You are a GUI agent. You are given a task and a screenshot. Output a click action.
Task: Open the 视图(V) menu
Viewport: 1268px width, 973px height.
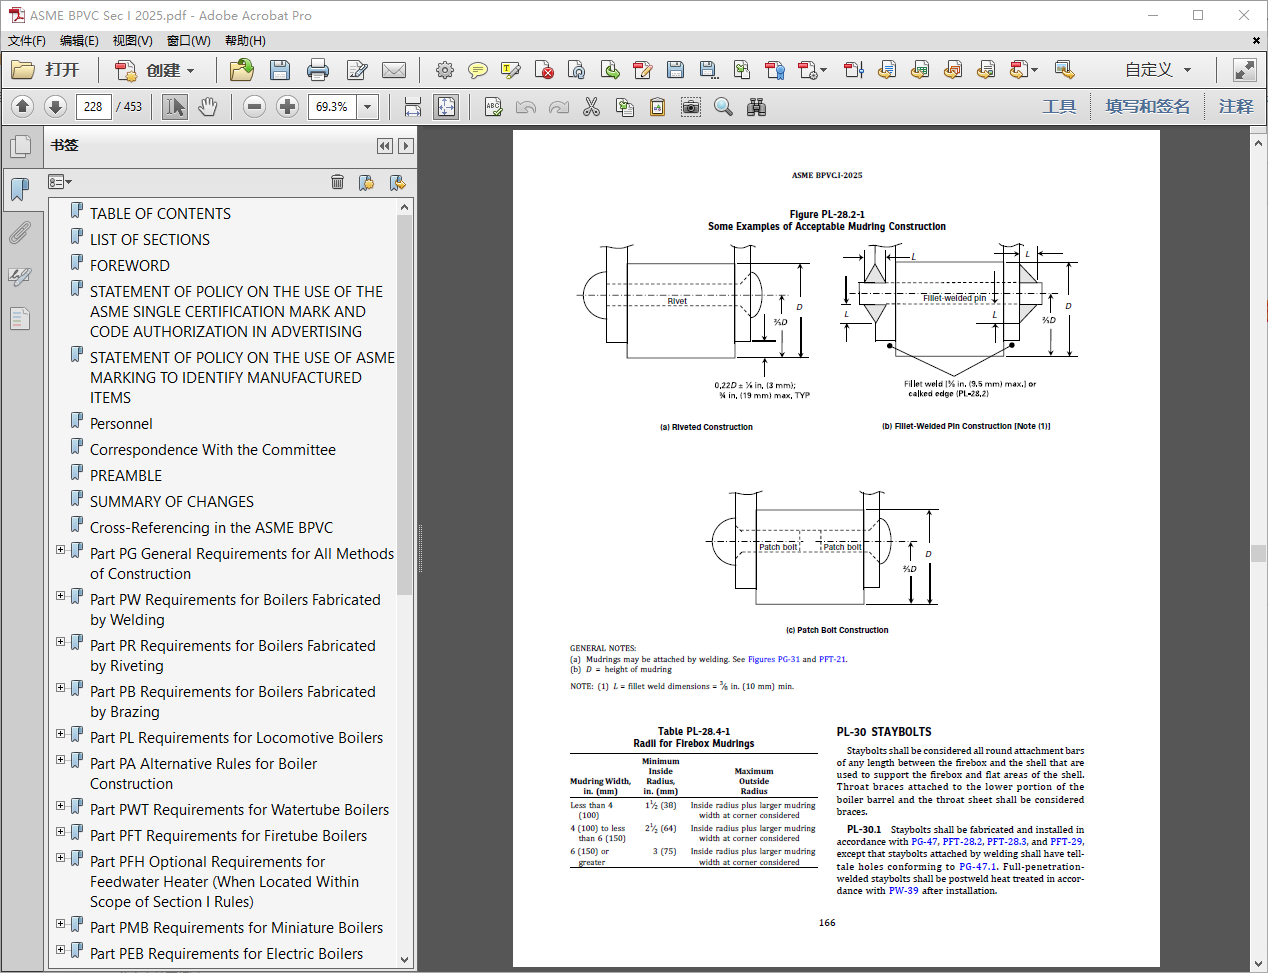132,40
